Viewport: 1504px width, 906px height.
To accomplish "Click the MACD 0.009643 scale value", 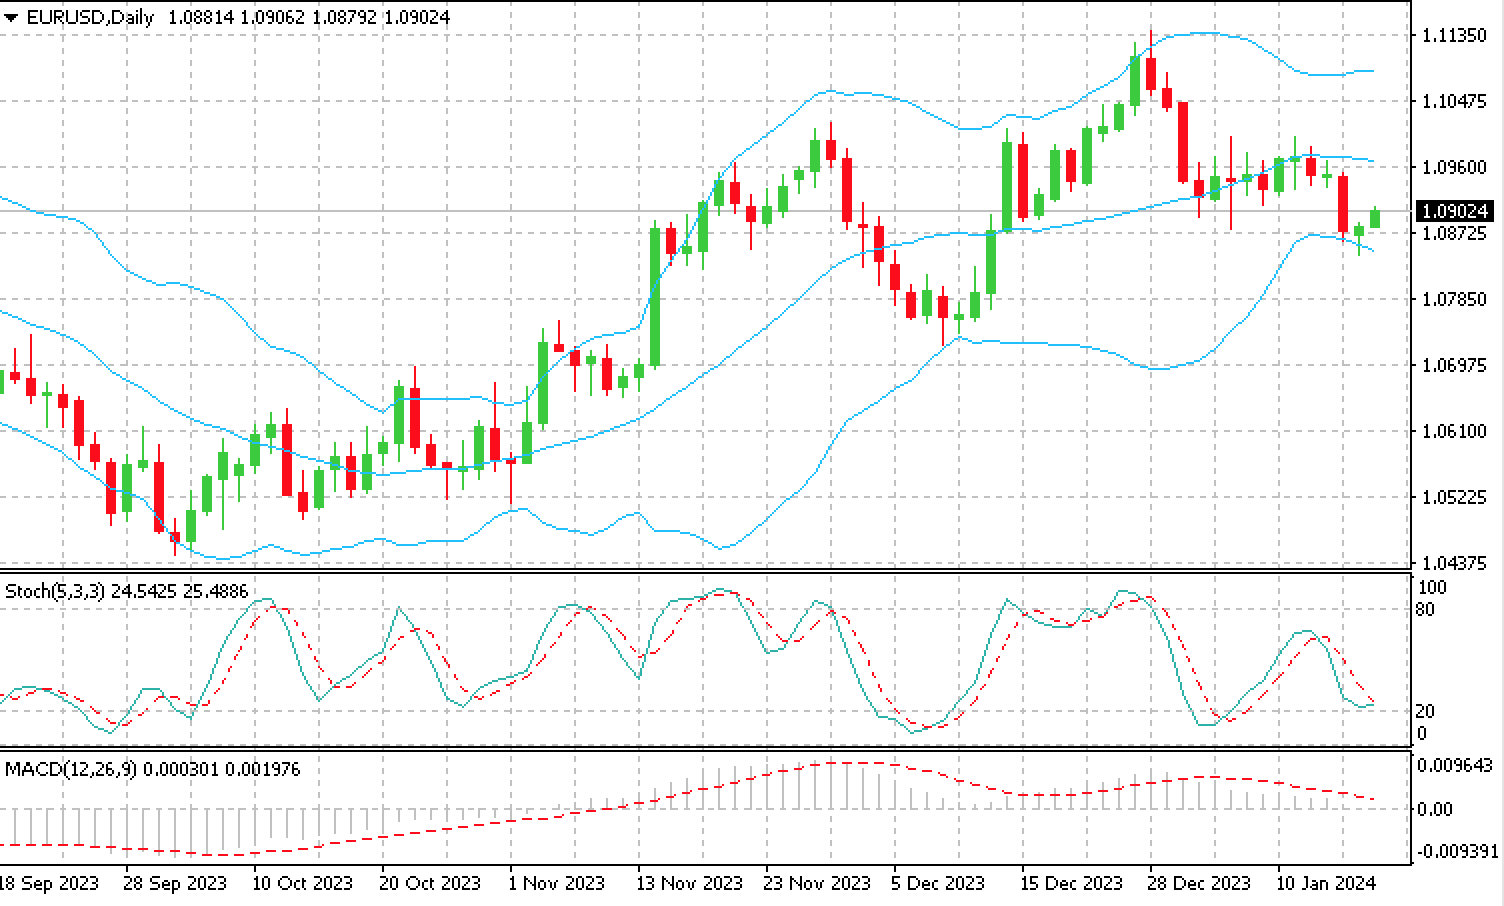I will click(1456, 765).
